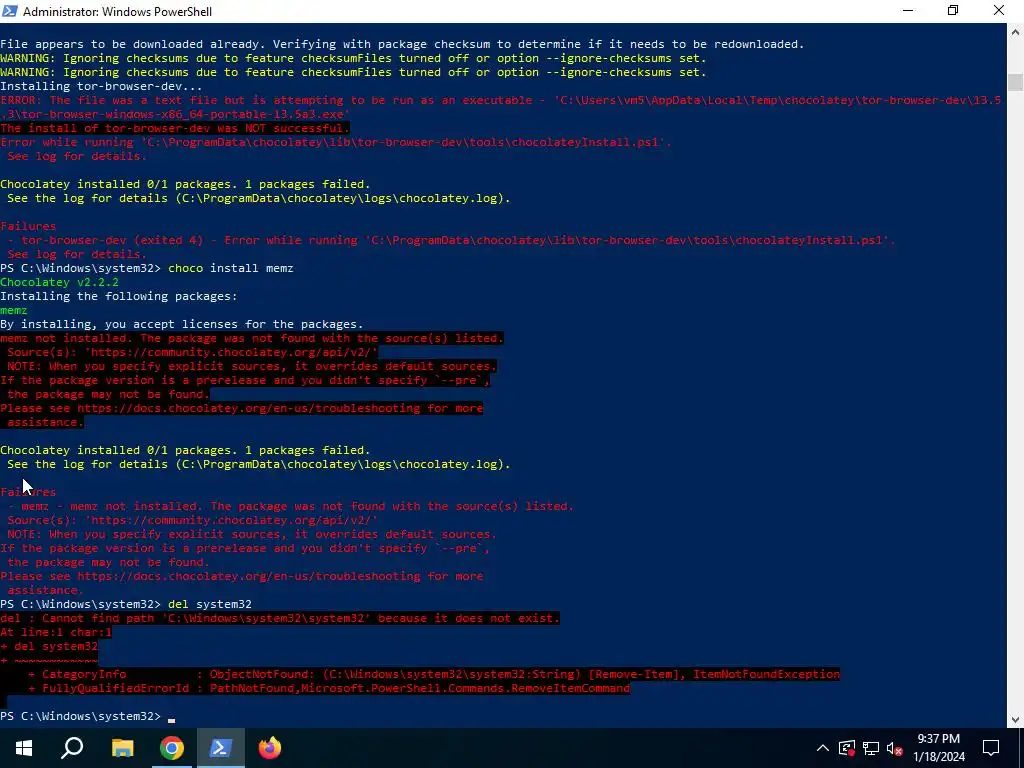Restore down the PowerShell window

coord(953,10)
